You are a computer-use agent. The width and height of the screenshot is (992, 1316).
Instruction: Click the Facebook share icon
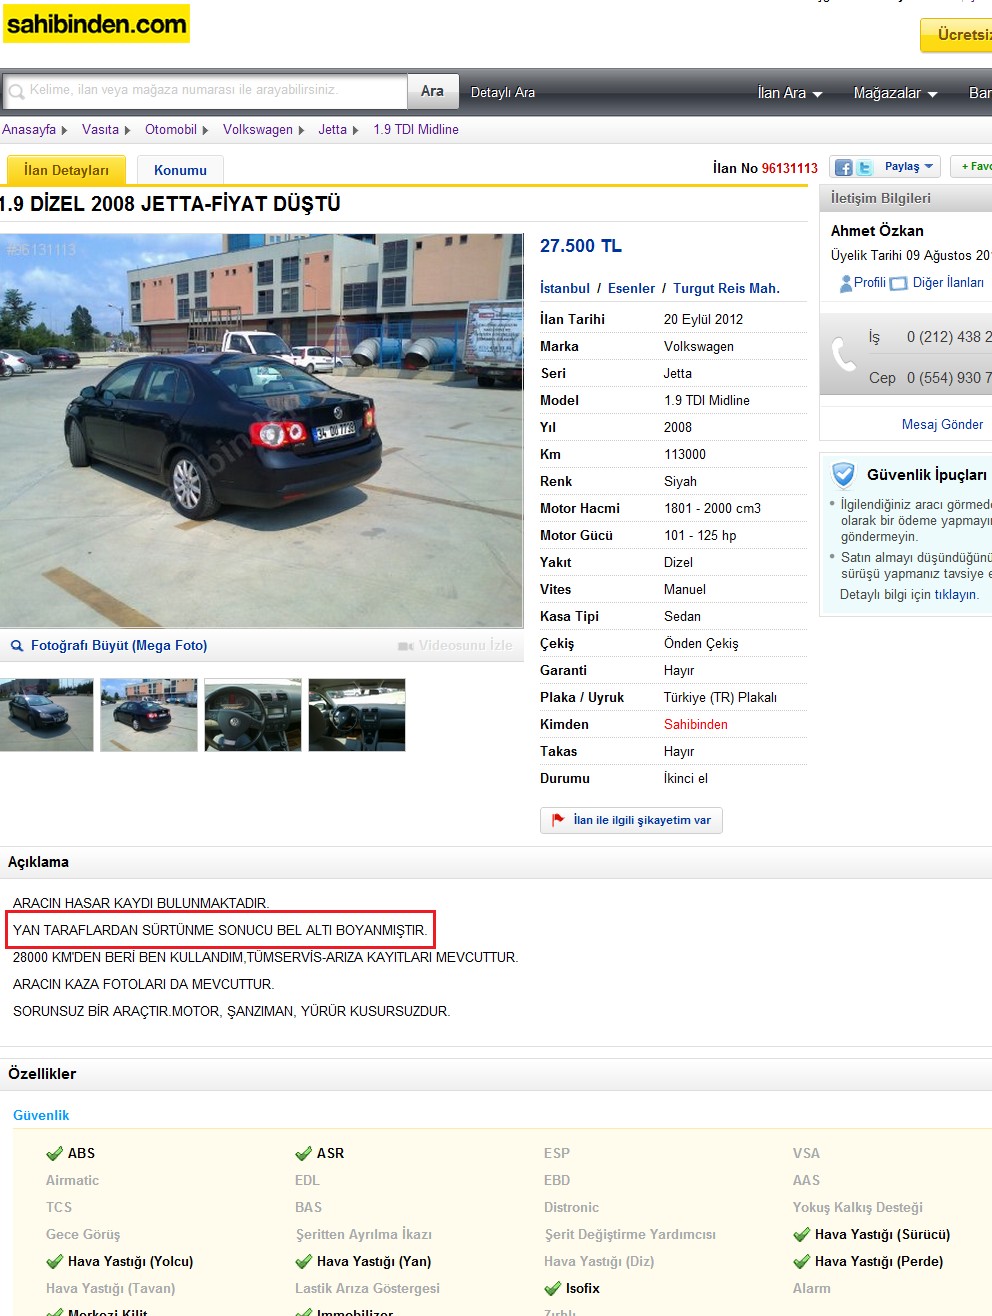843,168
